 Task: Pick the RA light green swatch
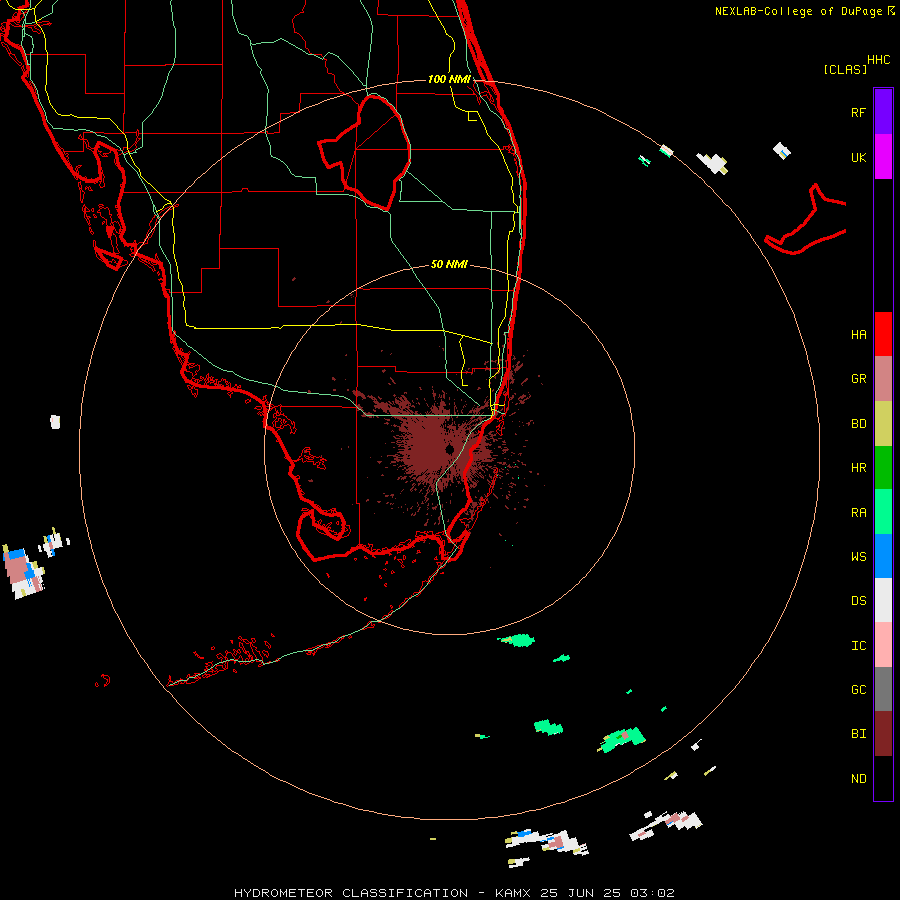pos(883,512)
